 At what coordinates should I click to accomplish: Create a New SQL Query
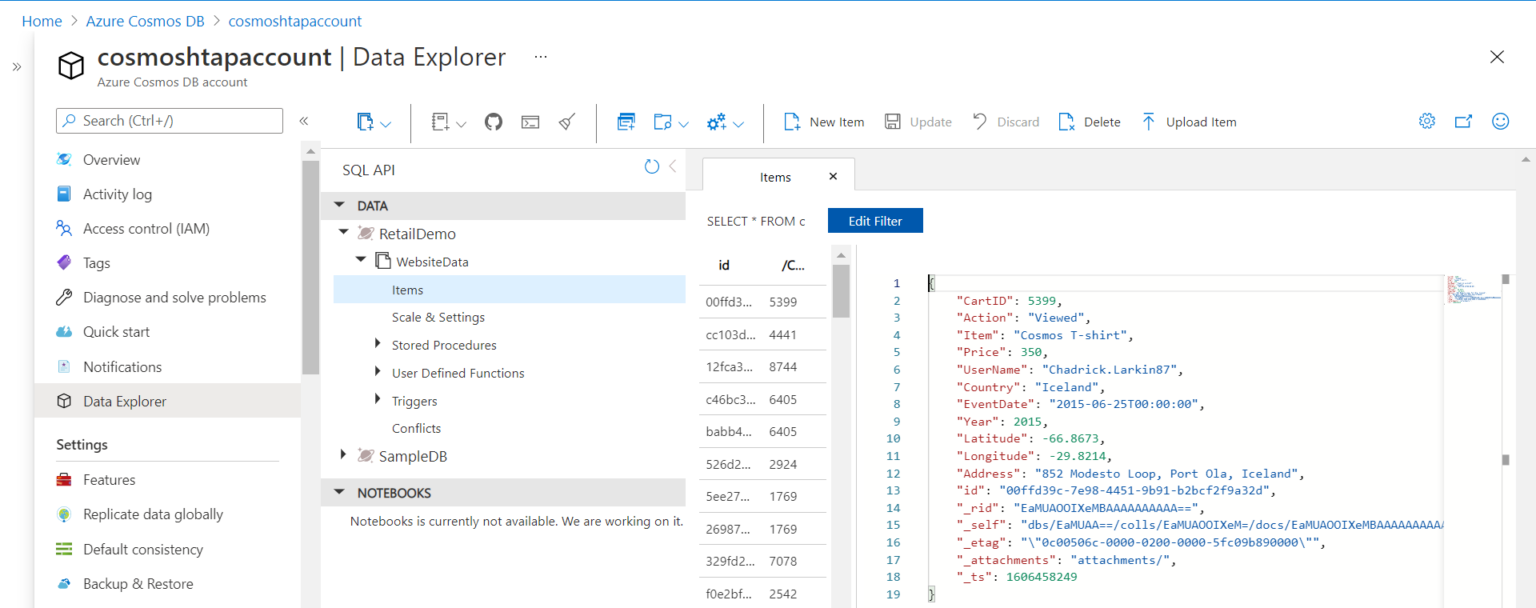(x=626, y=121)
